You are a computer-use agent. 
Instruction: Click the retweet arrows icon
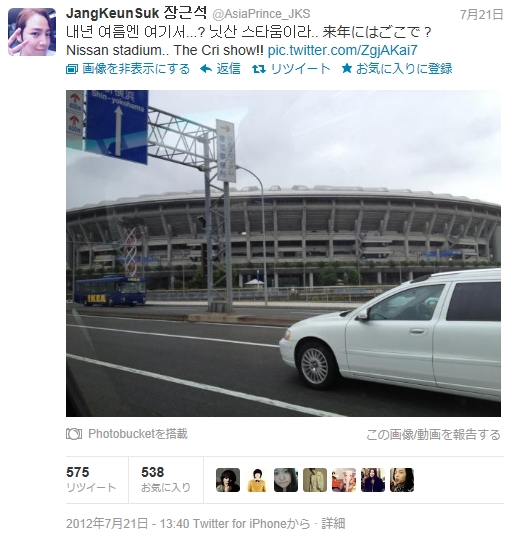pos(259,69)
